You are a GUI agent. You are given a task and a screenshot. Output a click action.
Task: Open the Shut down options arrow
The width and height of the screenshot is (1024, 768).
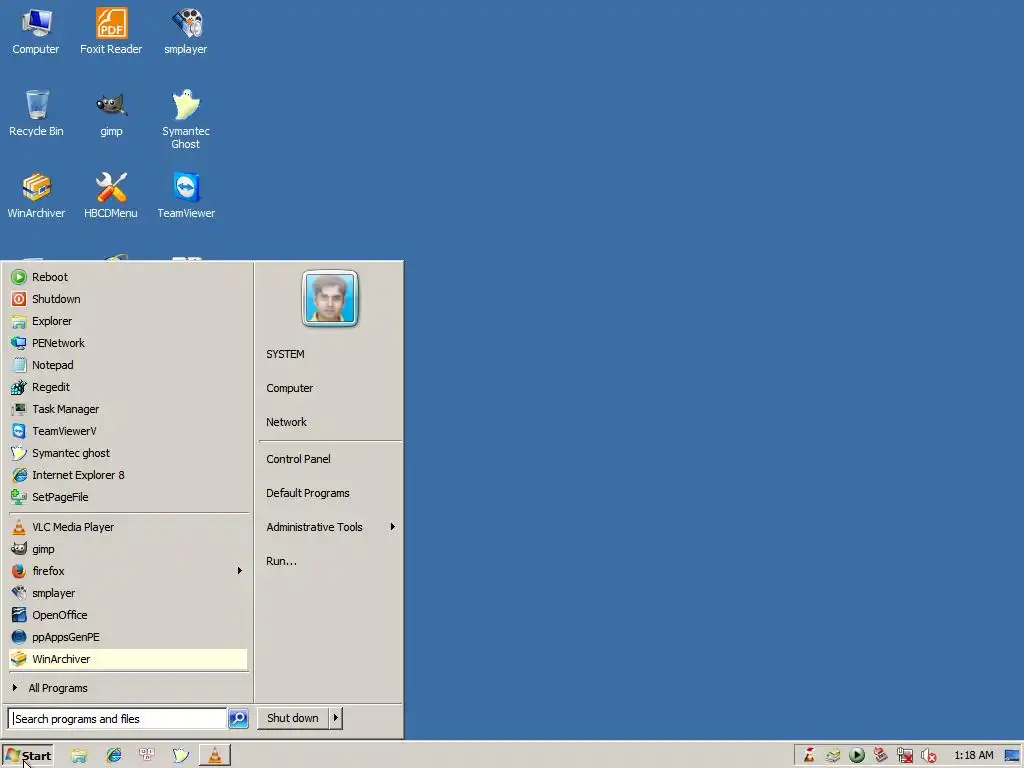click(336, 718)
